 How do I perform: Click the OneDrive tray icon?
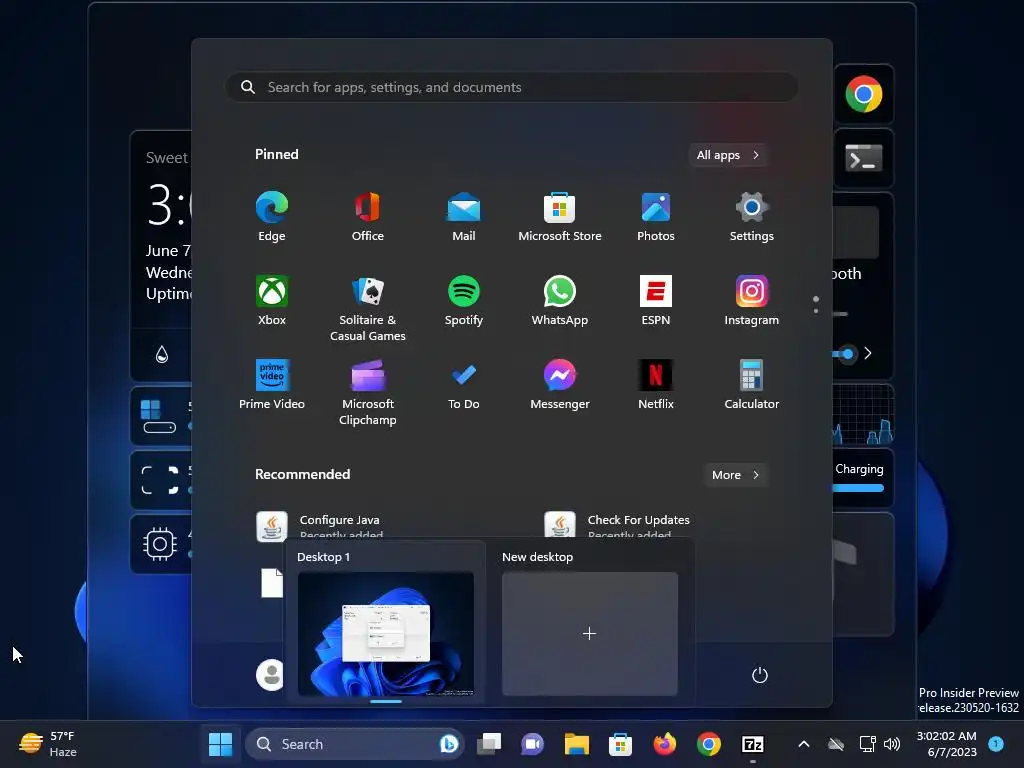[x=836, y=744]
